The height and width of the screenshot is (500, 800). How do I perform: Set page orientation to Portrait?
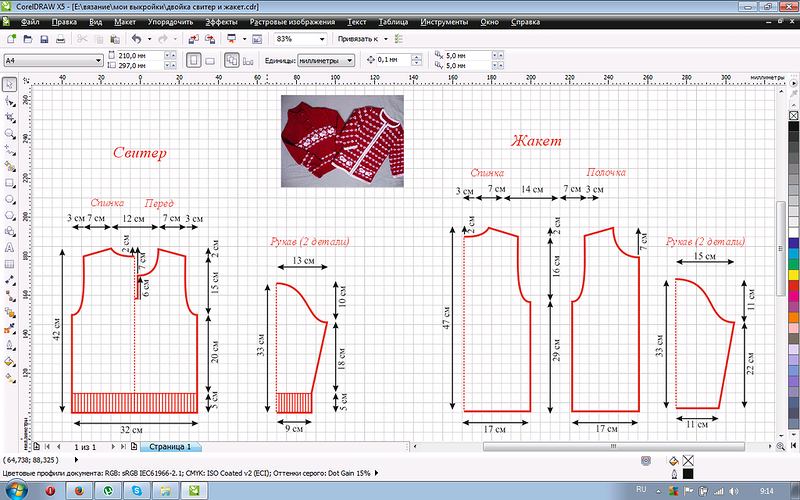coord(193,61)
